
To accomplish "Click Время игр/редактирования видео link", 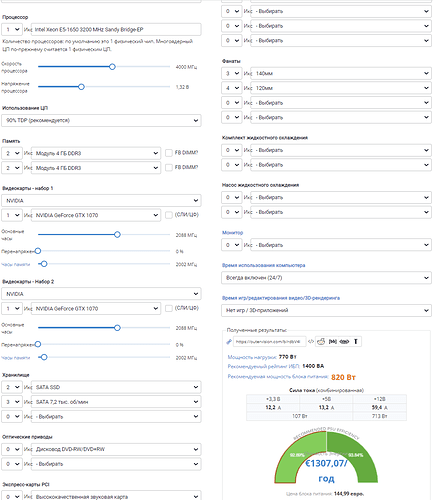I will point(281,298).
